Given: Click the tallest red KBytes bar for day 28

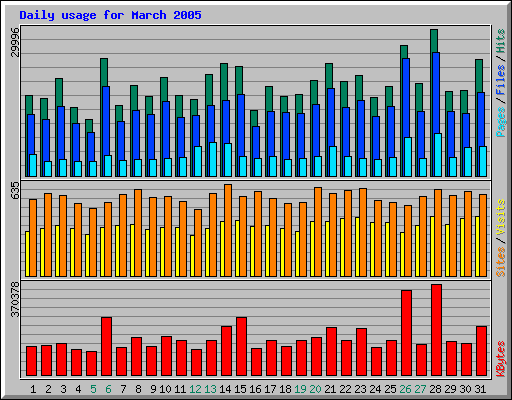Looking at the screenshot, I should point(436,330).
